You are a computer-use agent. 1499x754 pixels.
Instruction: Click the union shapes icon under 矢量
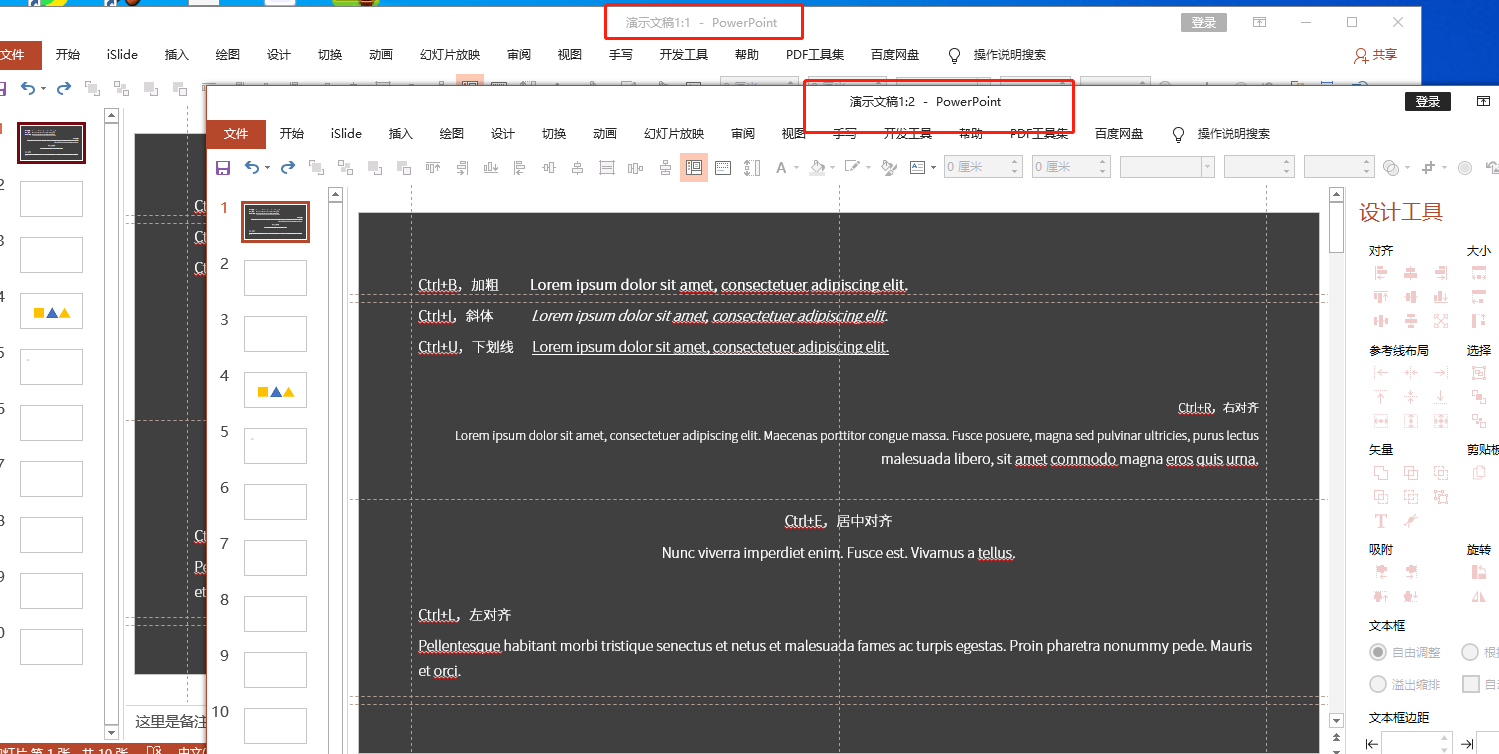1381,472
